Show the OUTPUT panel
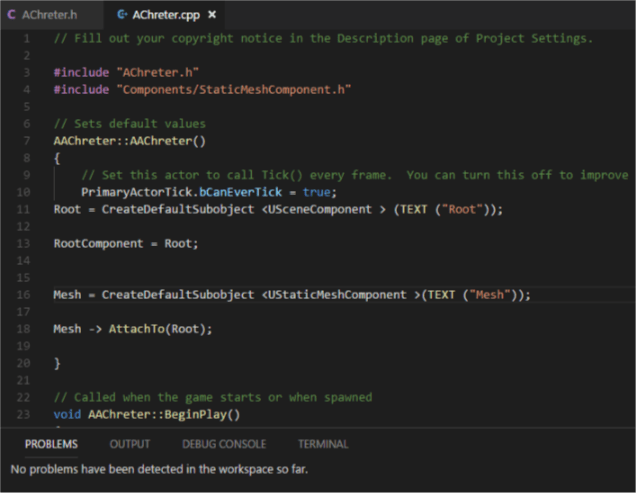Image resolution: width=636 pixels, height=493 pixels. [x=130, y=444]
